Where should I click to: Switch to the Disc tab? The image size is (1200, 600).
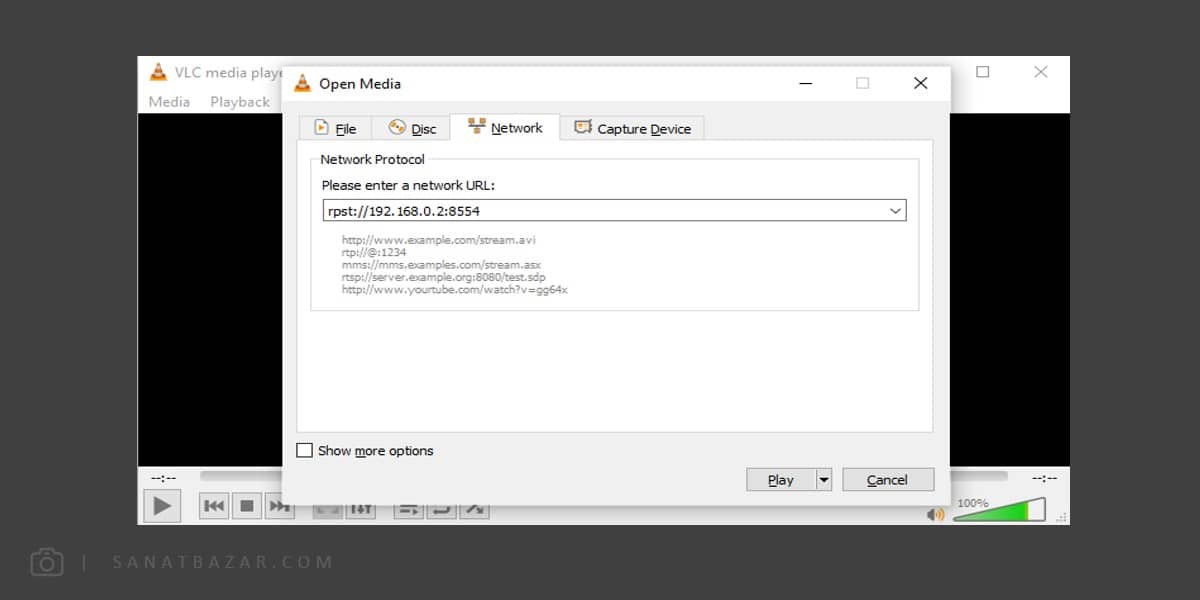(x=412, y=128)
